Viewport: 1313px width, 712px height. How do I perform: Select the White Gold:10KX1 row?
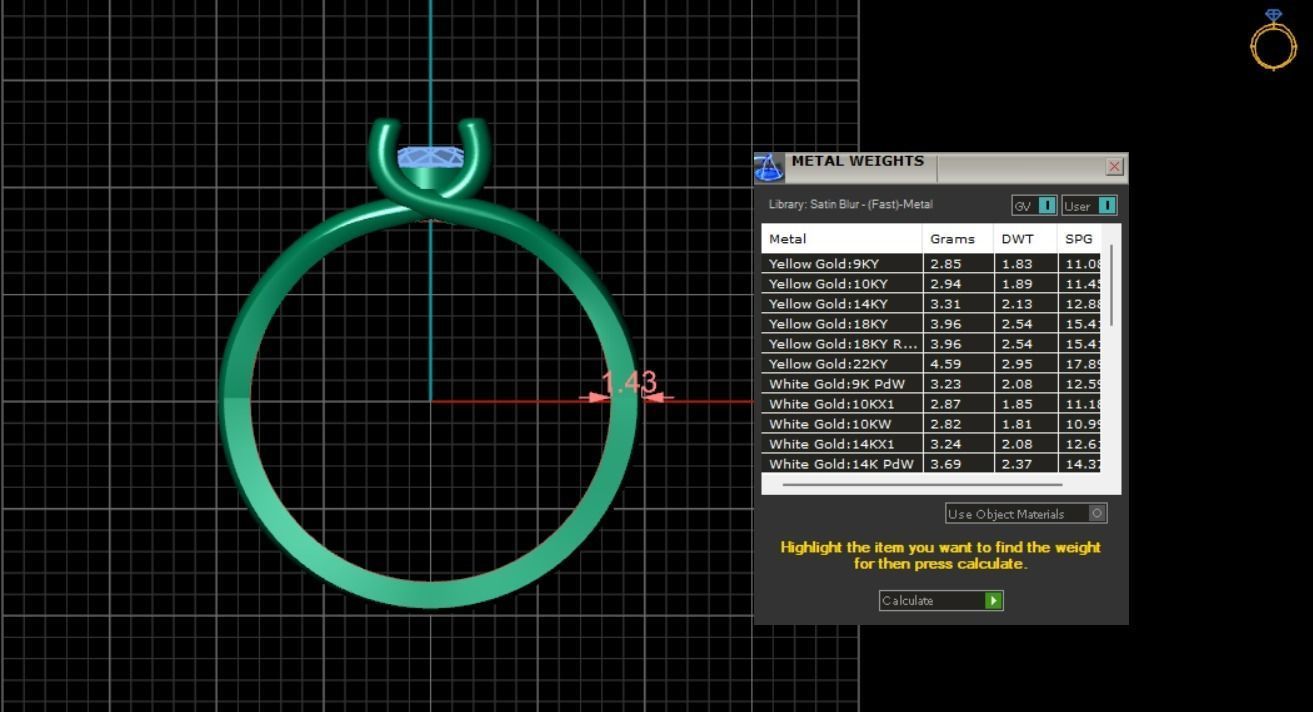coord(931,404)
